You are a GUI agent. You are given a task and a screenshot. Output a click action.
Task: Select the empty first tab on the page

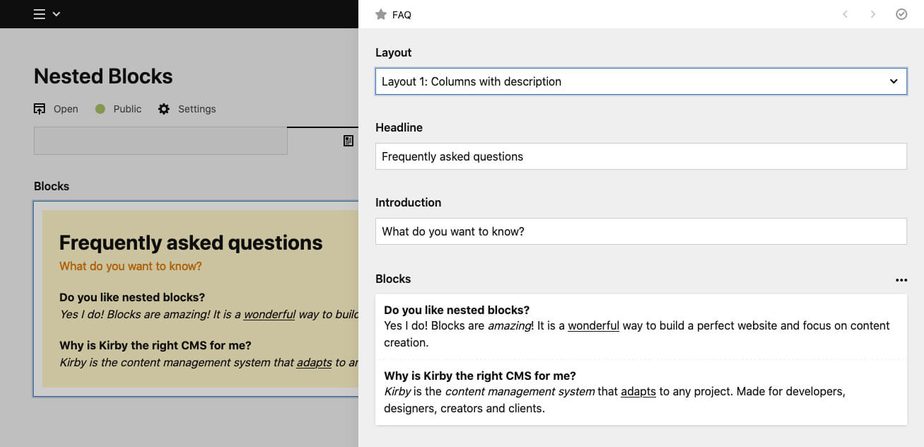coord(160,141)
